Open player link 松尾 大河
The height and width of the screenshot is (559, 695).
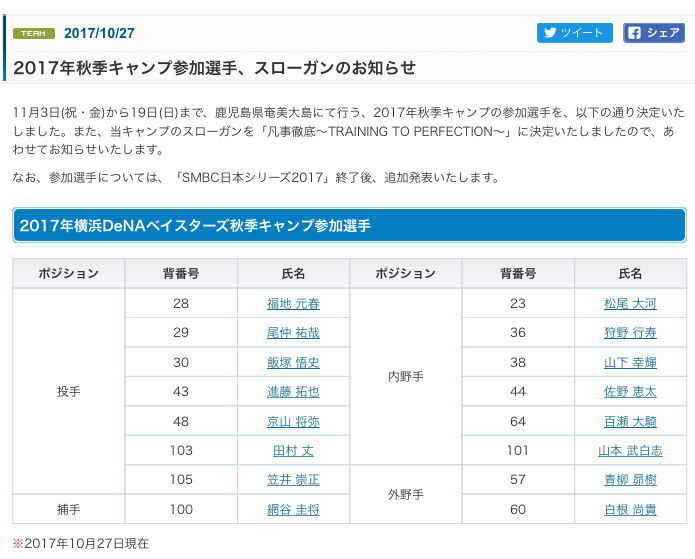pos(630,304)
